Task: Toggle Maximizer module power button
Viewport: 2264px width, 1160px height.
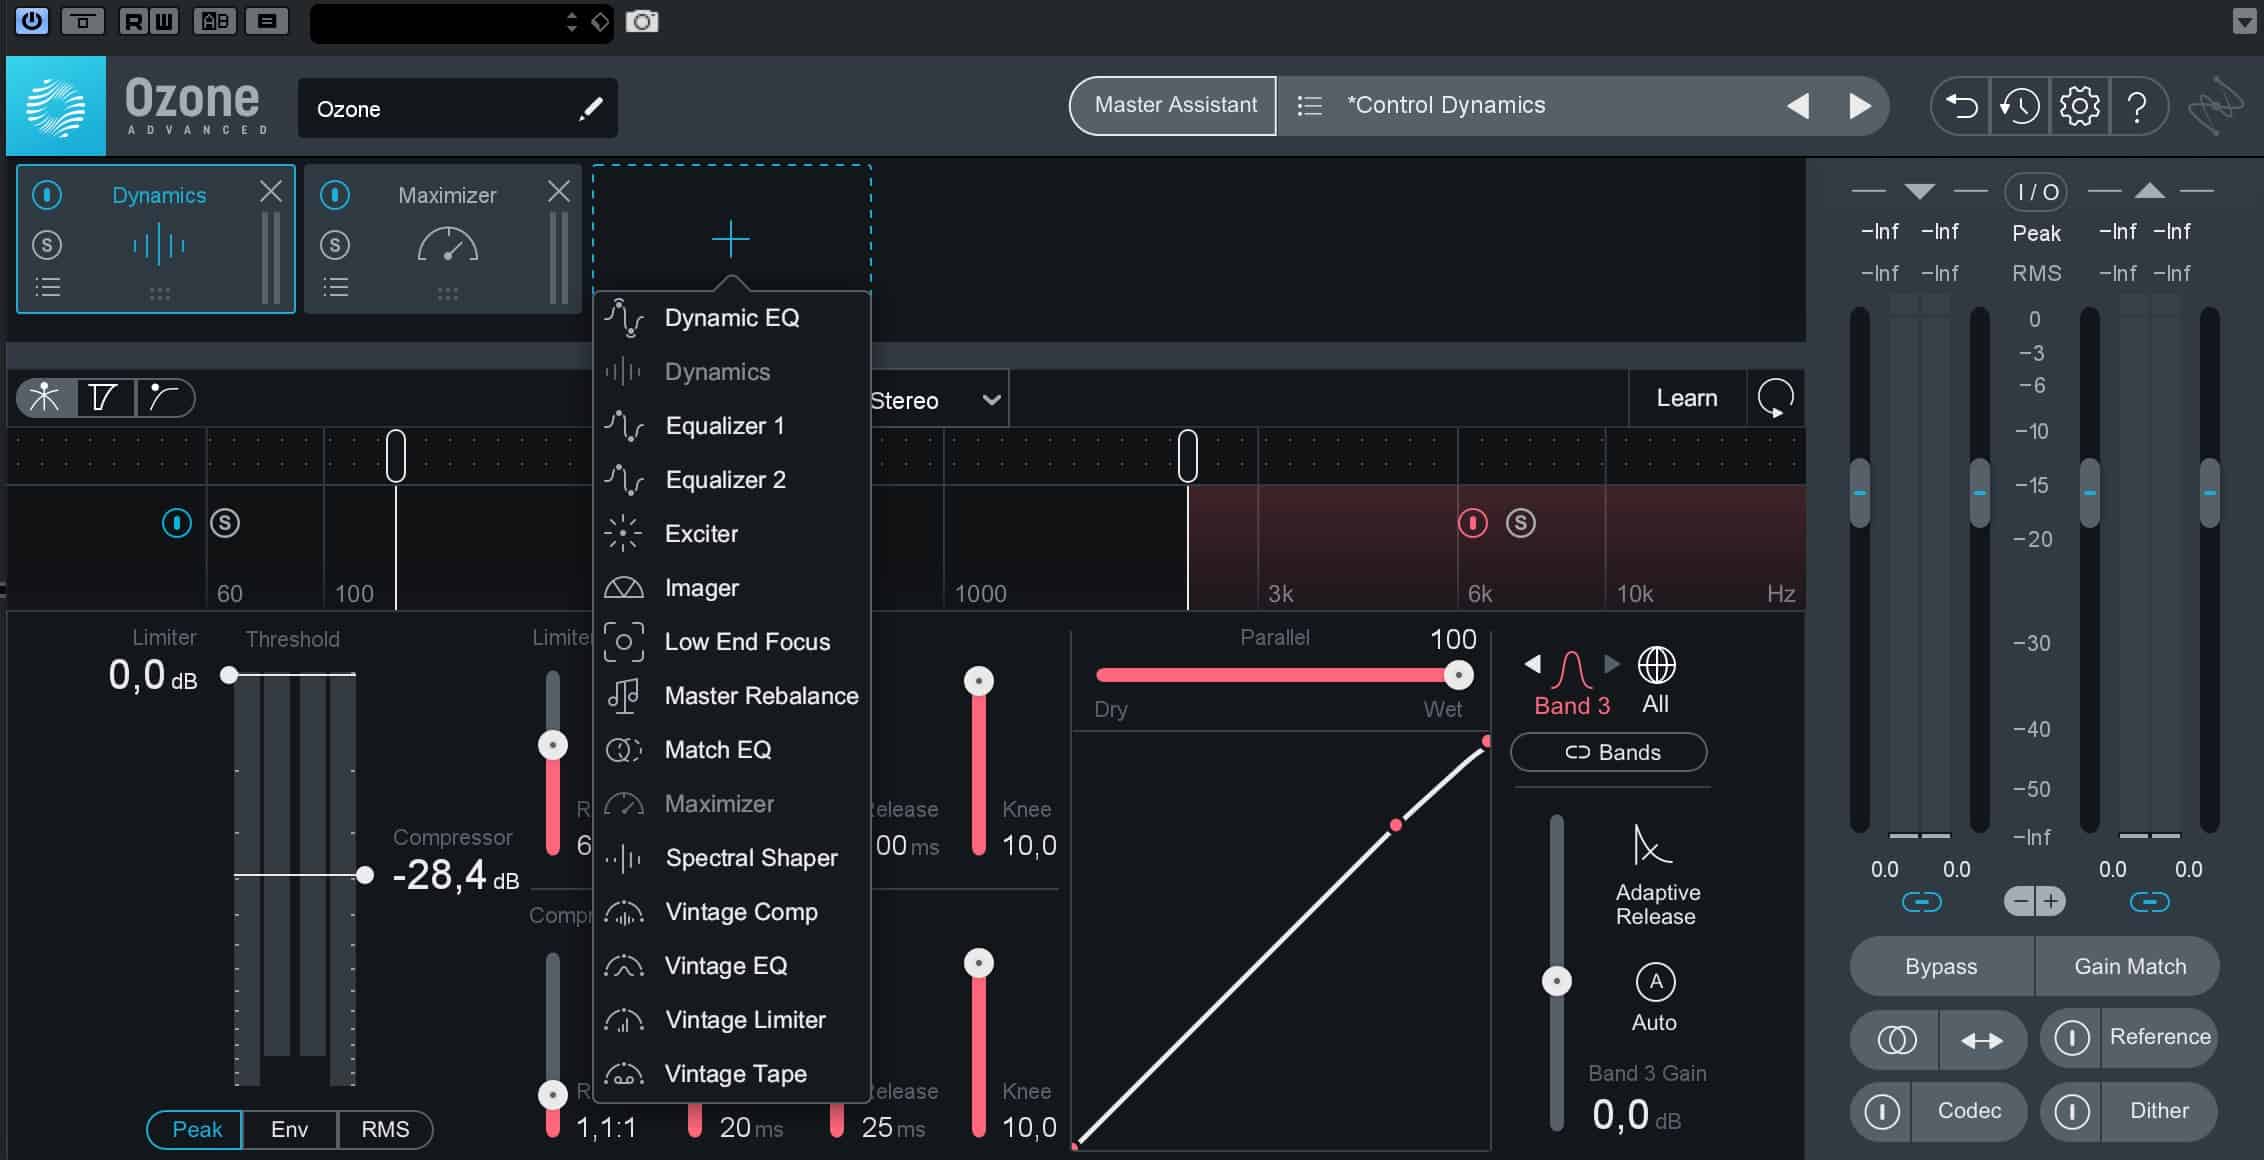Action: pos(335,194)
